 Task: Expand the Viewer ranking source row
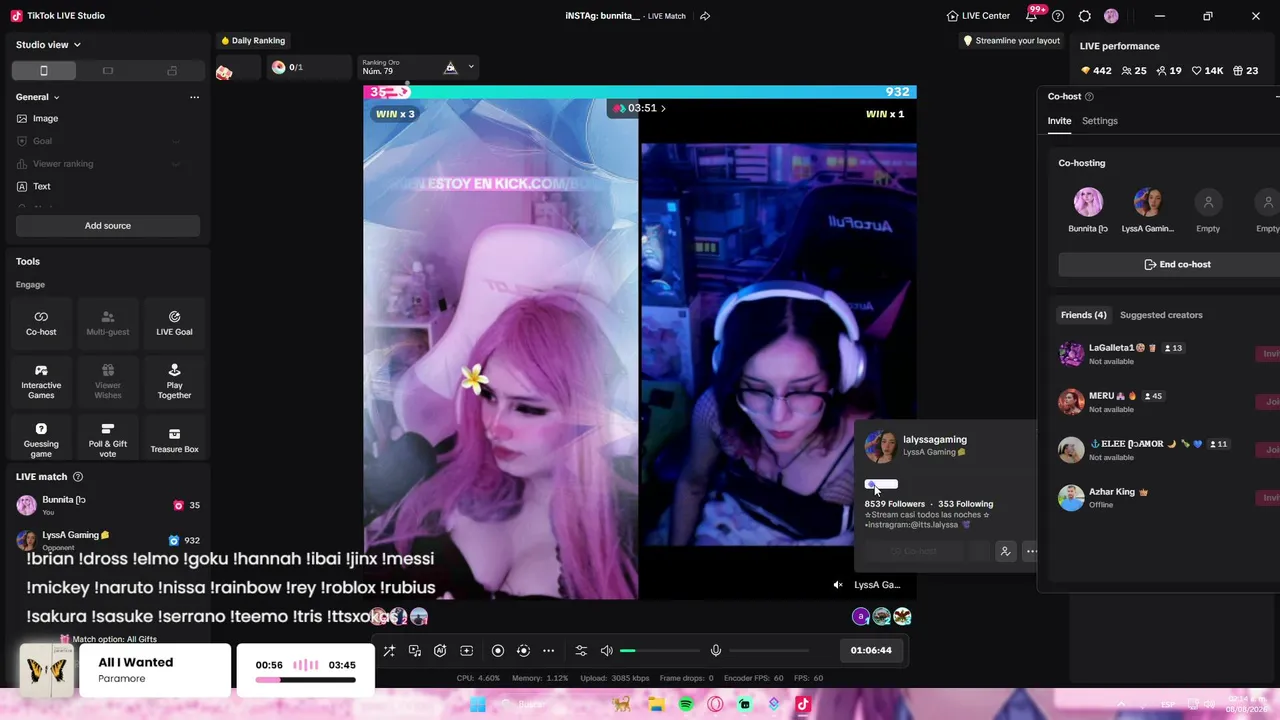[176, 164]
